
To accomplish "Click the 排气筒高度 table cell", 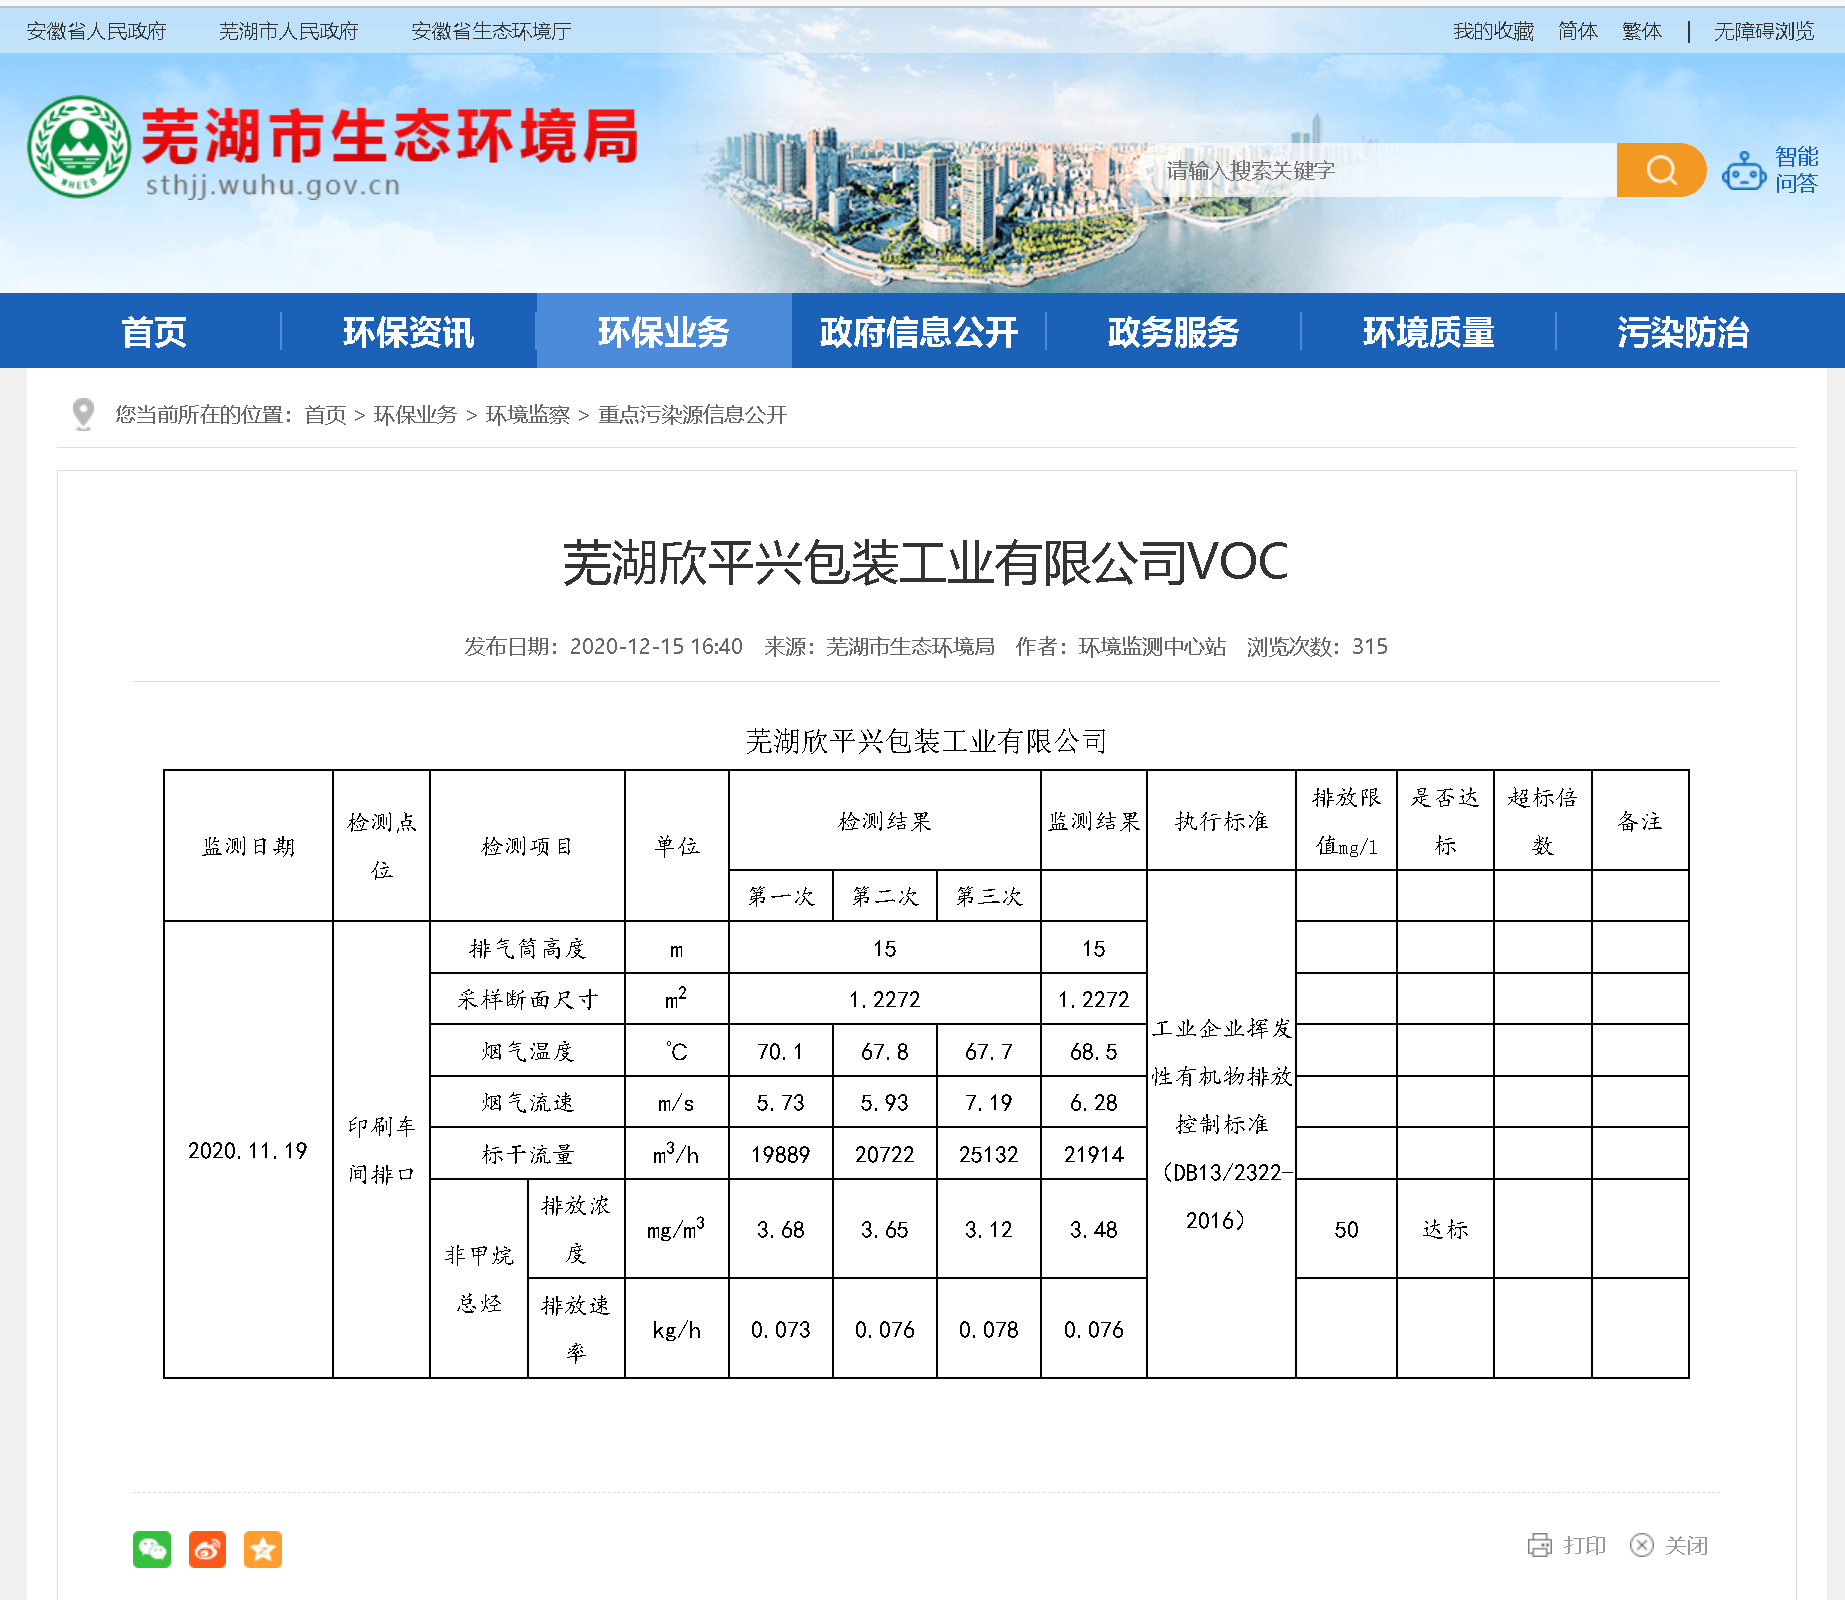I will pos(527,948).
